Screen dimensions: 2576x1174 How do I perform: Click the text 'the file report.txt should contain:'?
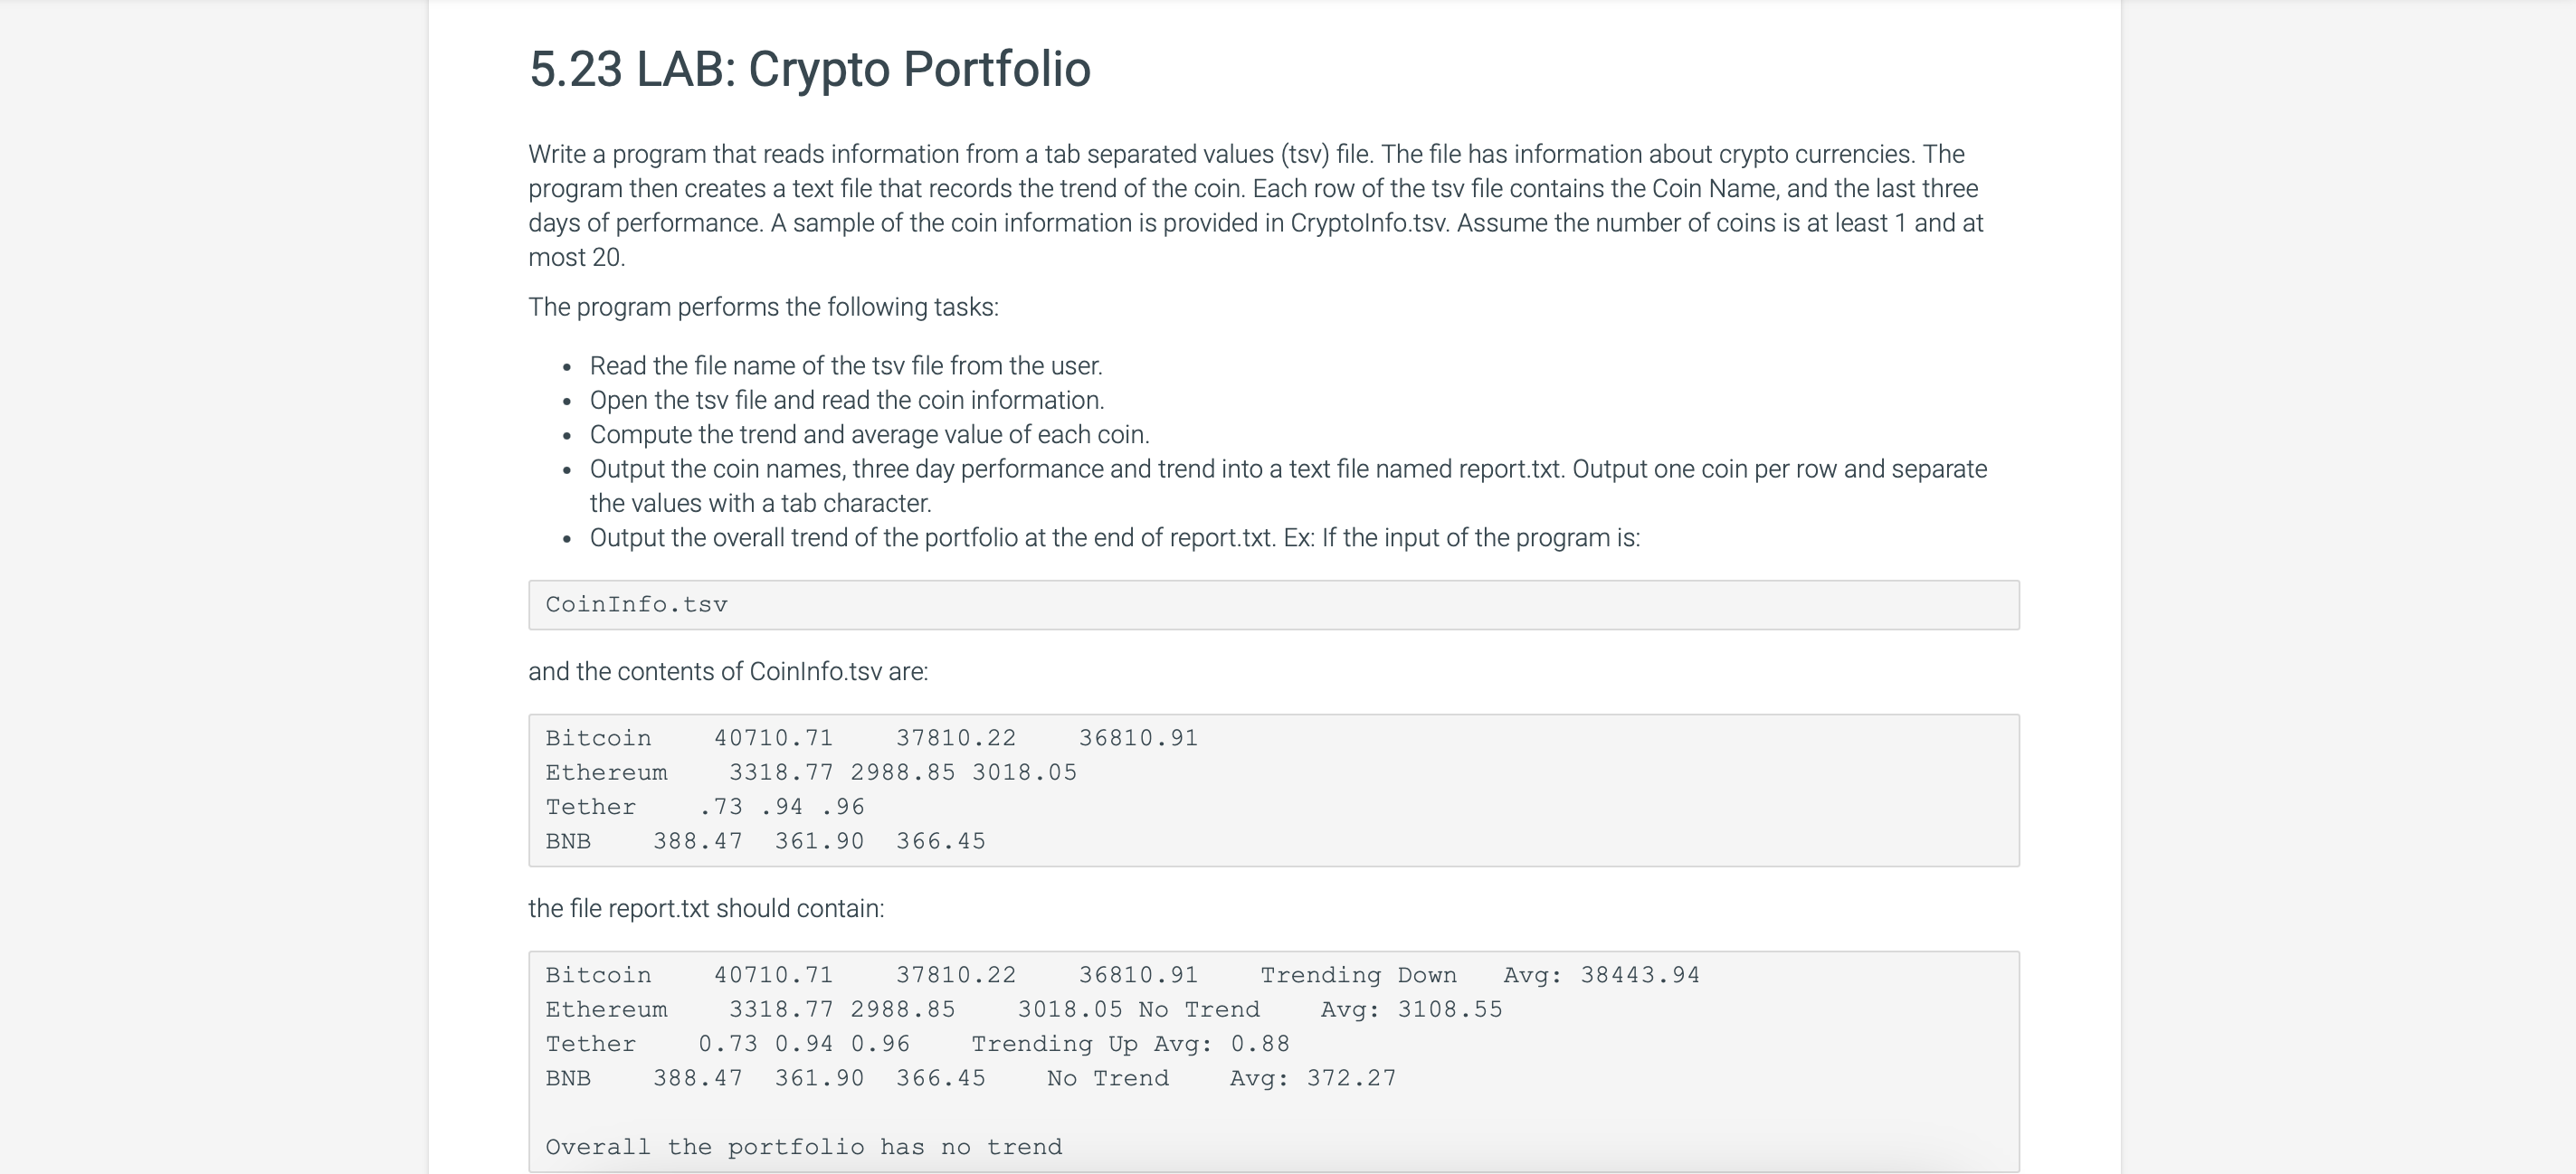[x=706, y=909]
